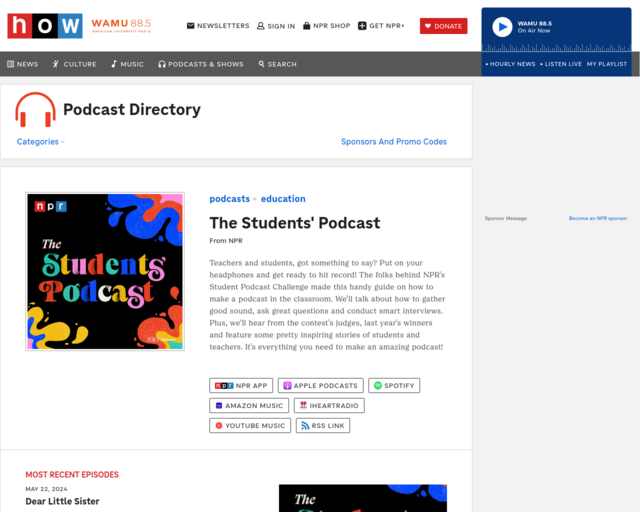Image resolution: width=640 pixels, height=512 pixels.
Task: Click the Sign In person icon
Action: (x=260, y=26)
